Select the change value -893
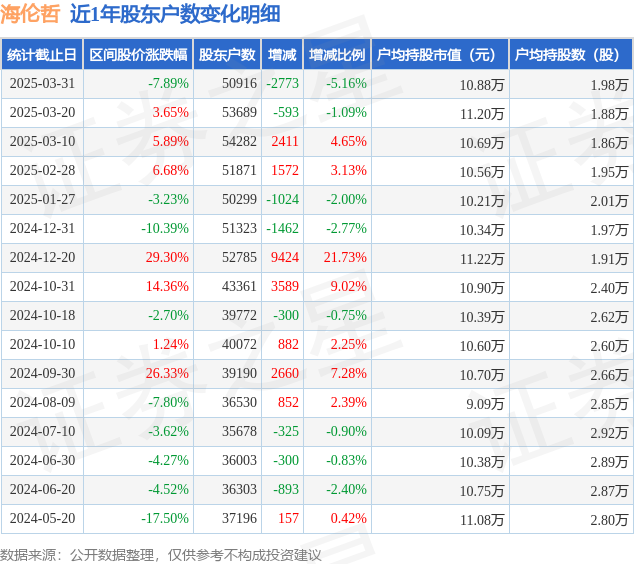The image size is (634, 564). point(286,490)
